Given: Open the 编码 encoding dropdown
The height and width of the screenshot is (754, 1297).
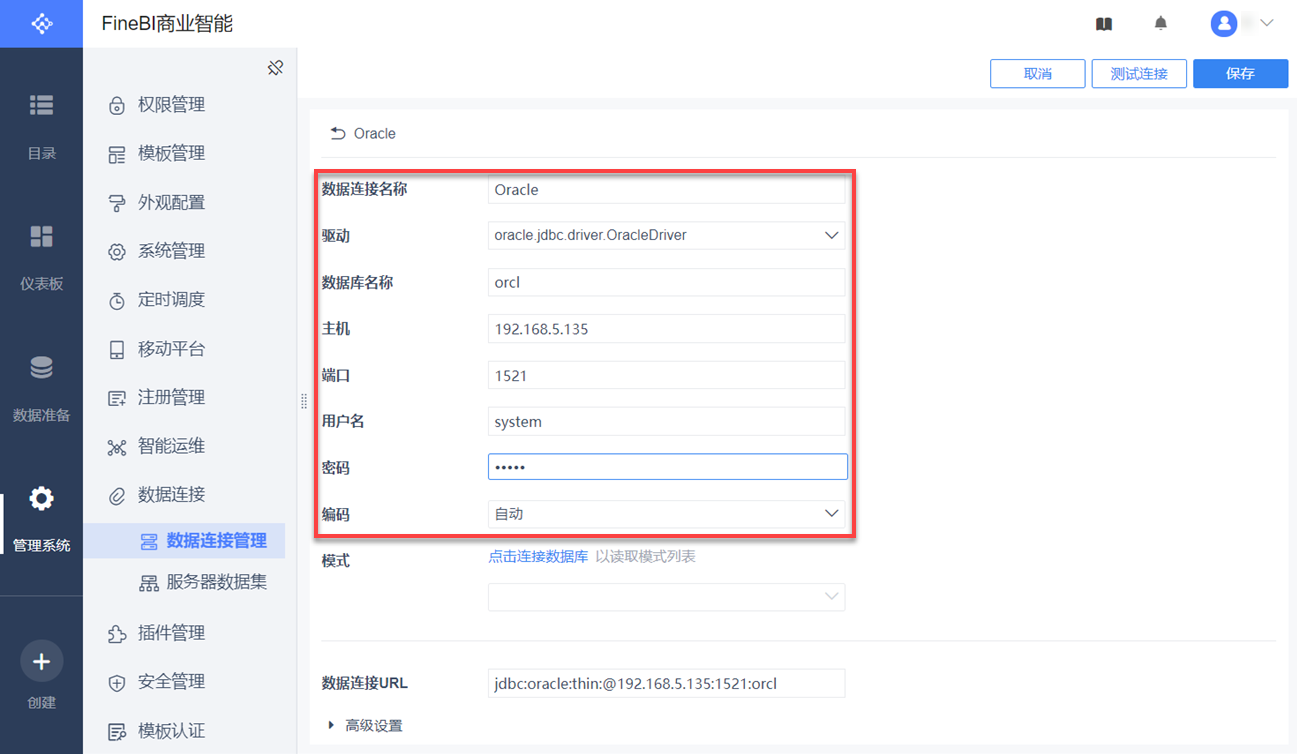Looking at the screenshot, I should [x=666, y=514].
